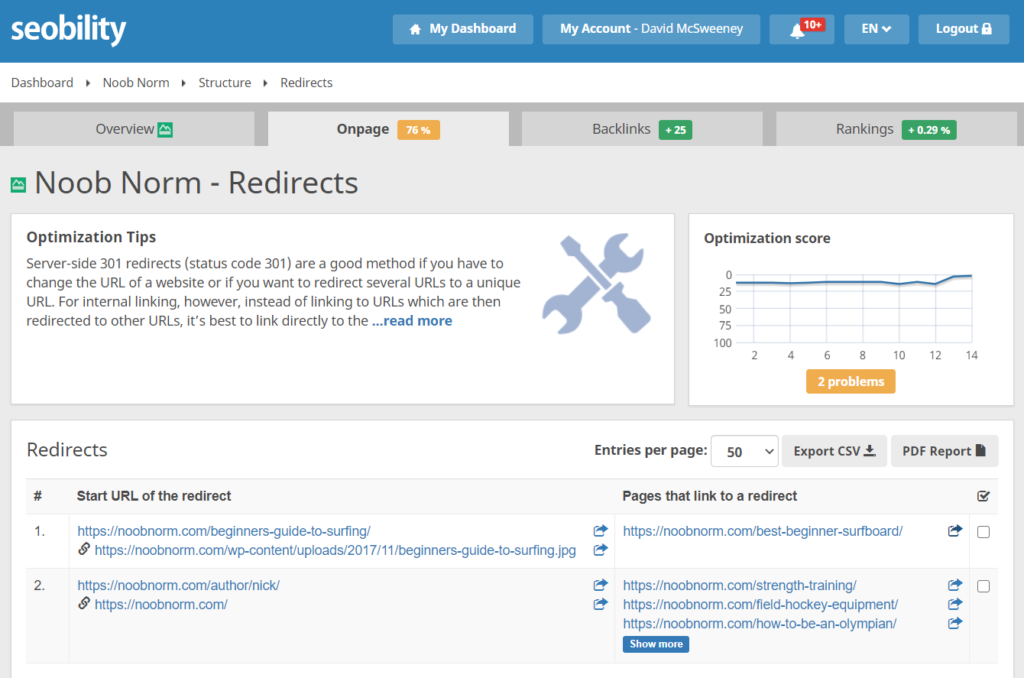Open strength-training page link
The height and width of the screenshot is (678, 1024).
[x=739, y=585]
